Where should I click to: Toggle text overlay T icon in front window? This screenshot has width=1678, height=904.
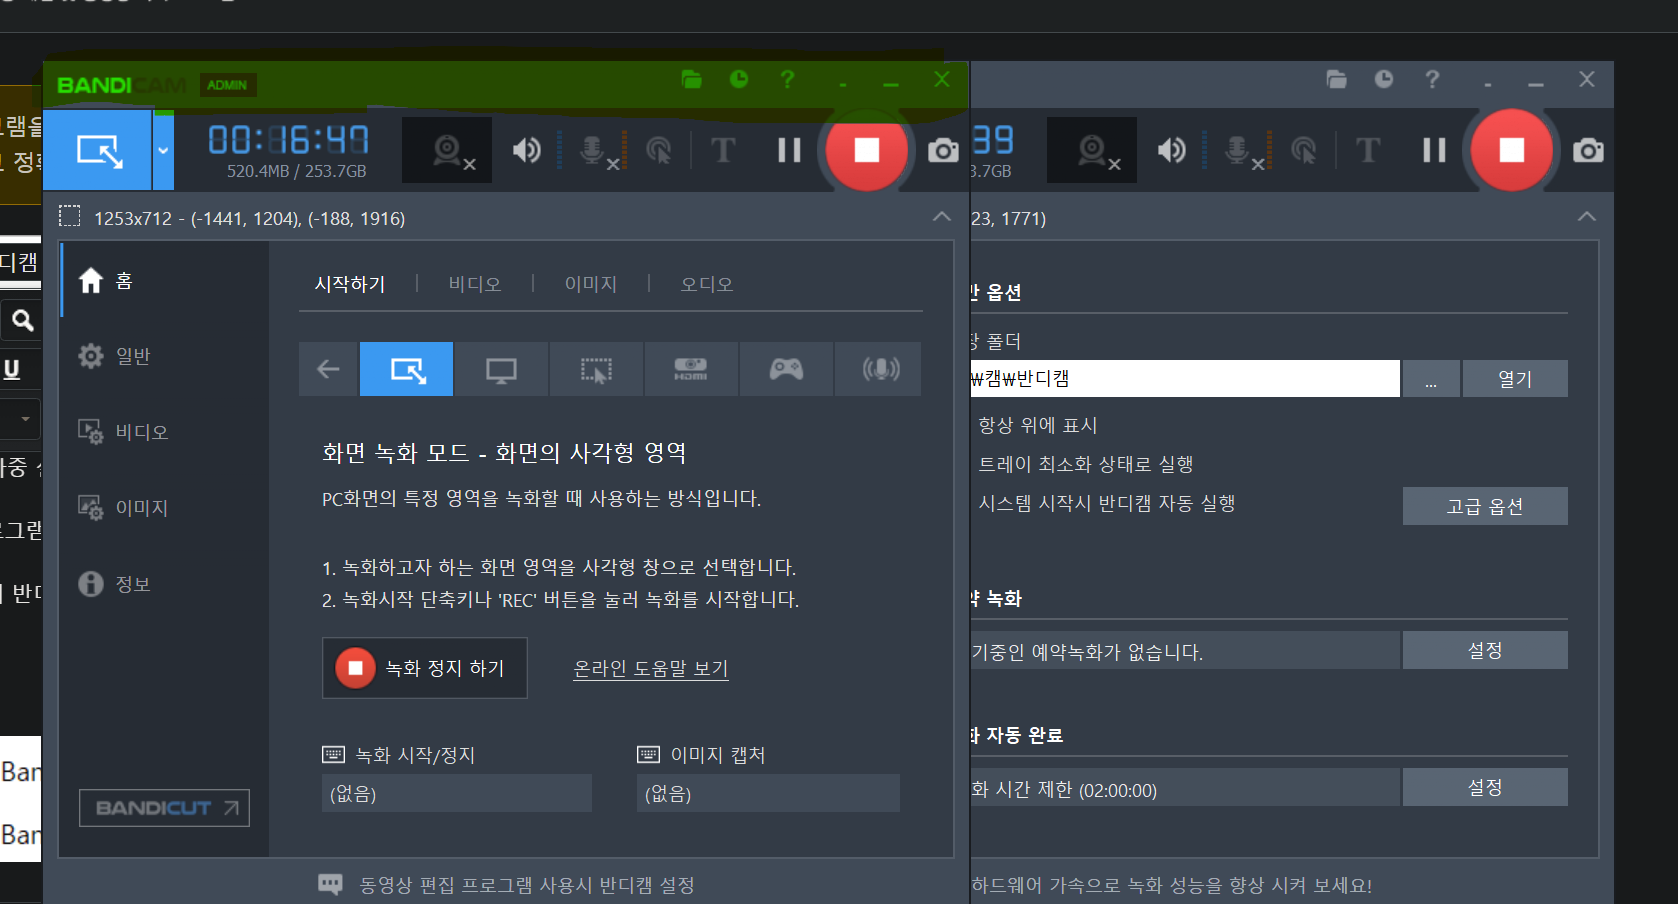click(723, 150)
